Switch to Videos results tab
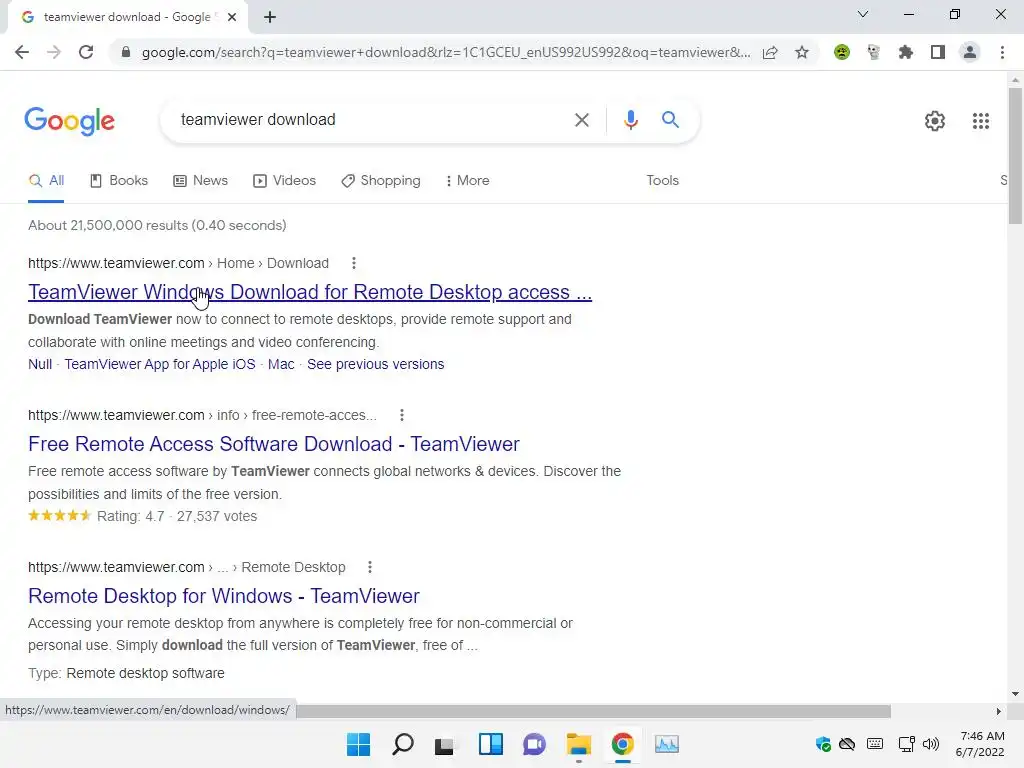The width and height of the screenshot is (1024, 768). pos(285,181)
